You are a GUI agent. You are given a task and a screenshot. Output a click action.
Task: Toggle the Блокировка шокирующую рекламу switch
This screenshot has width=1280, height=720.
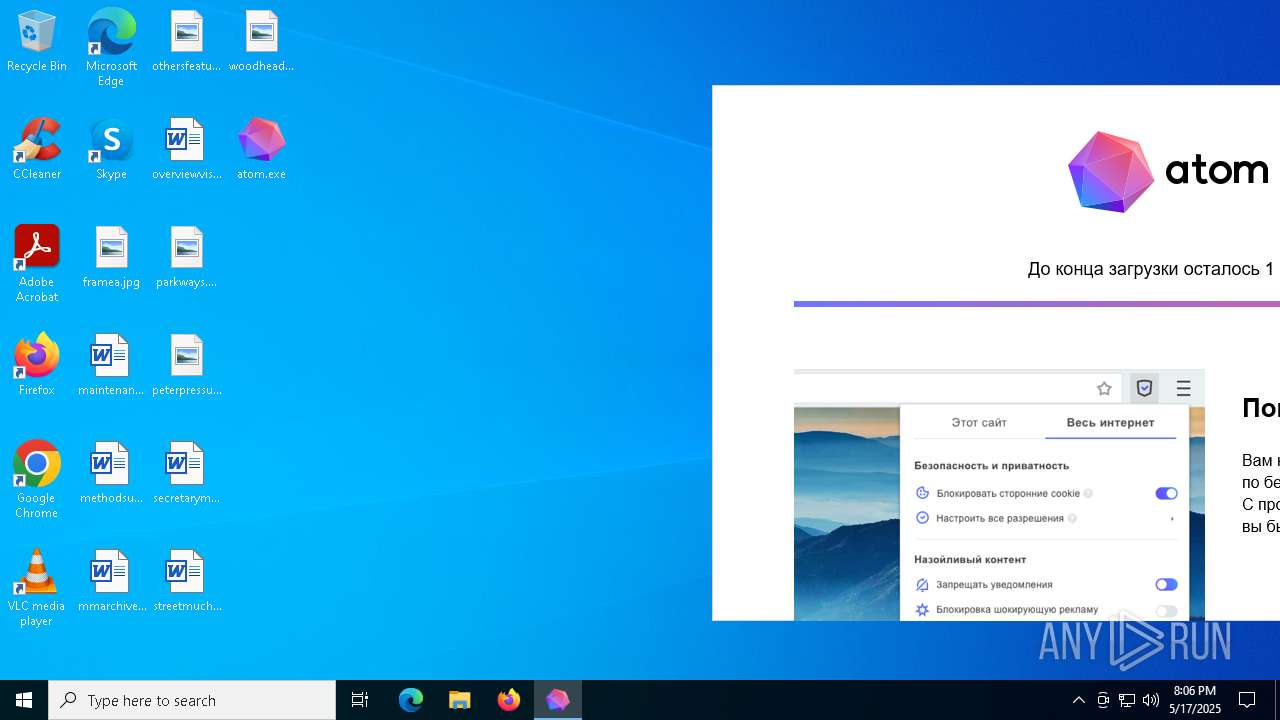[x=1166, y=610]
